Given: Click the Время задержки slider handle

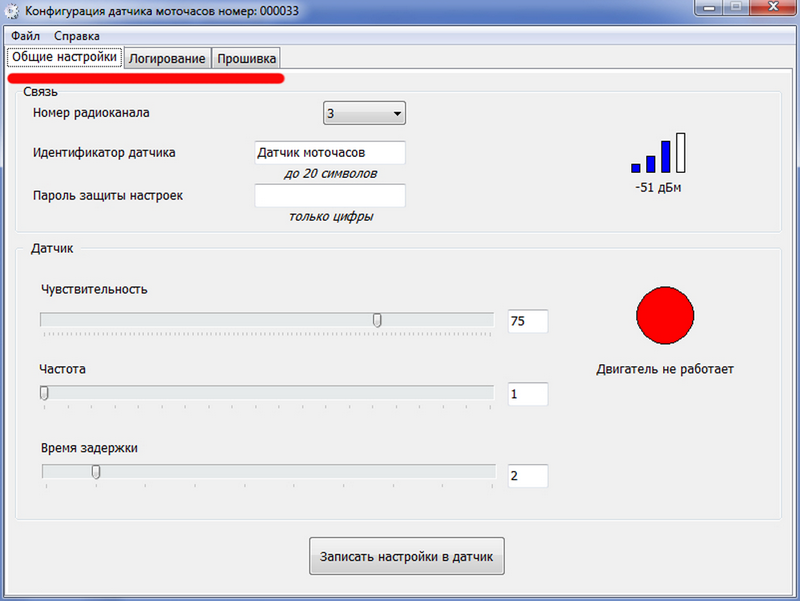Looking at the screenshot, I should pyautogui.click(x=96, y=472).
